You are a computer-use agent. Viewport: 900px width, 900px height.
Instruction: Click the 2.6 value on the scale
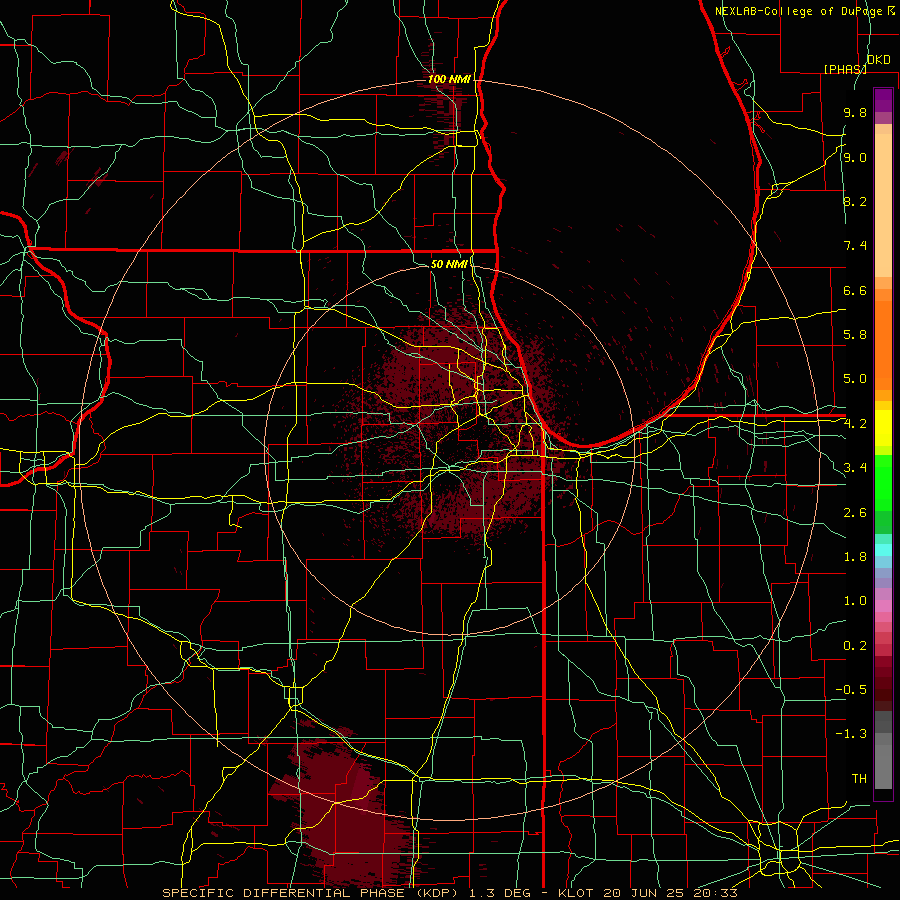(x=855, y=512)
